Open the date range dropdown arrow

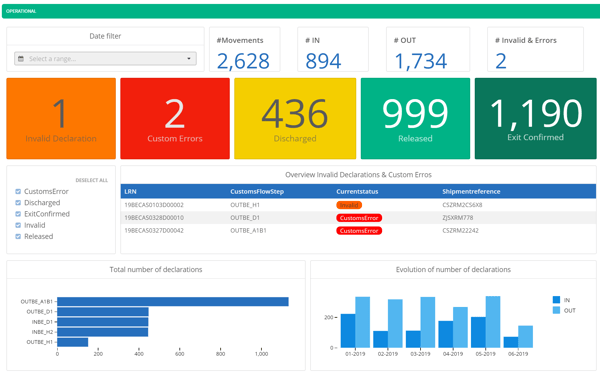tap(189, 59)
